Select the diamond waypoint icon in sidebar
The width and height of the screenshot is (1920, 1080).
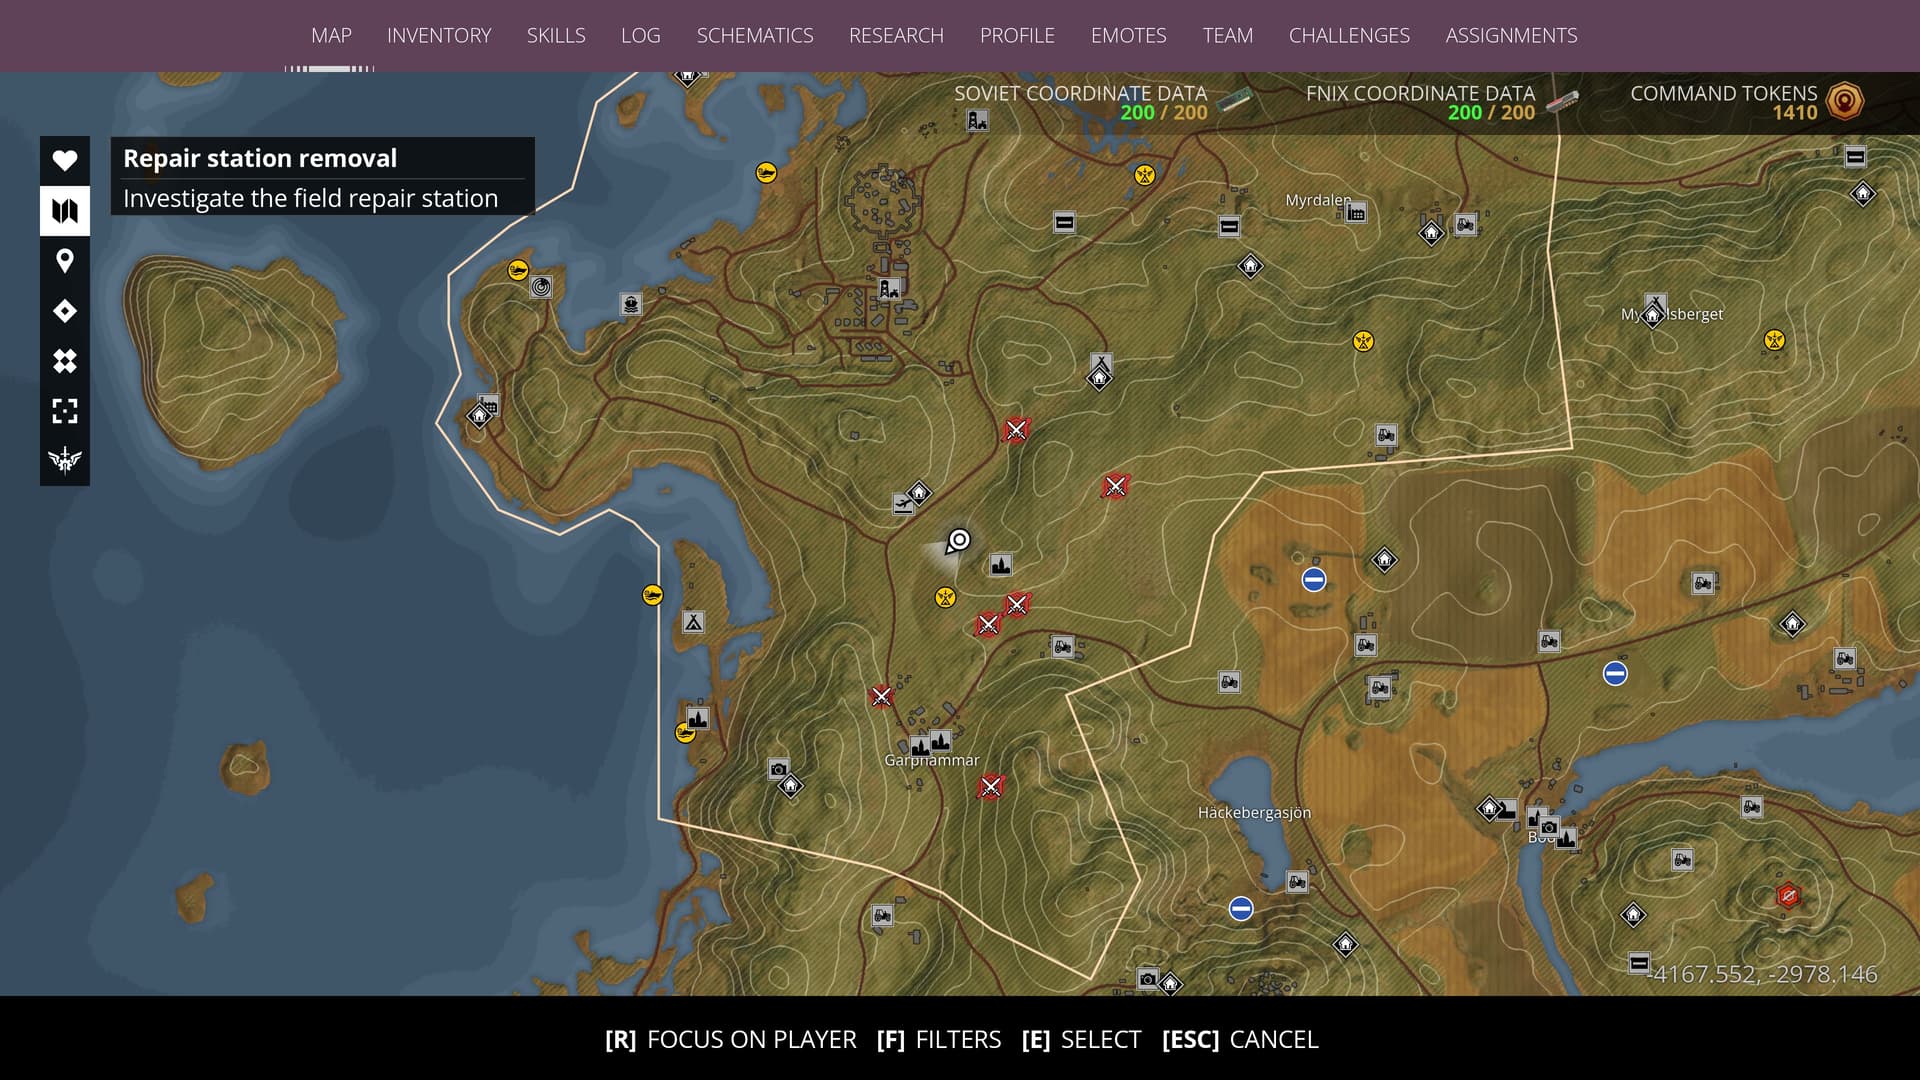coord(65,311)
